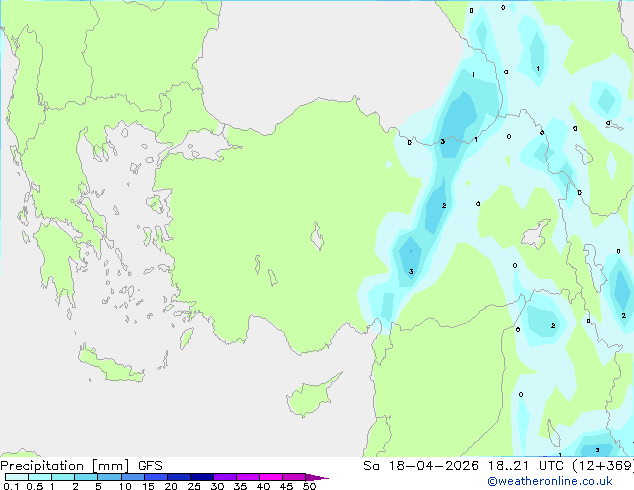Click the purple arrow tip above 50 mm
The width and height of the screenshot is (634, 490).
click(317, 477)
